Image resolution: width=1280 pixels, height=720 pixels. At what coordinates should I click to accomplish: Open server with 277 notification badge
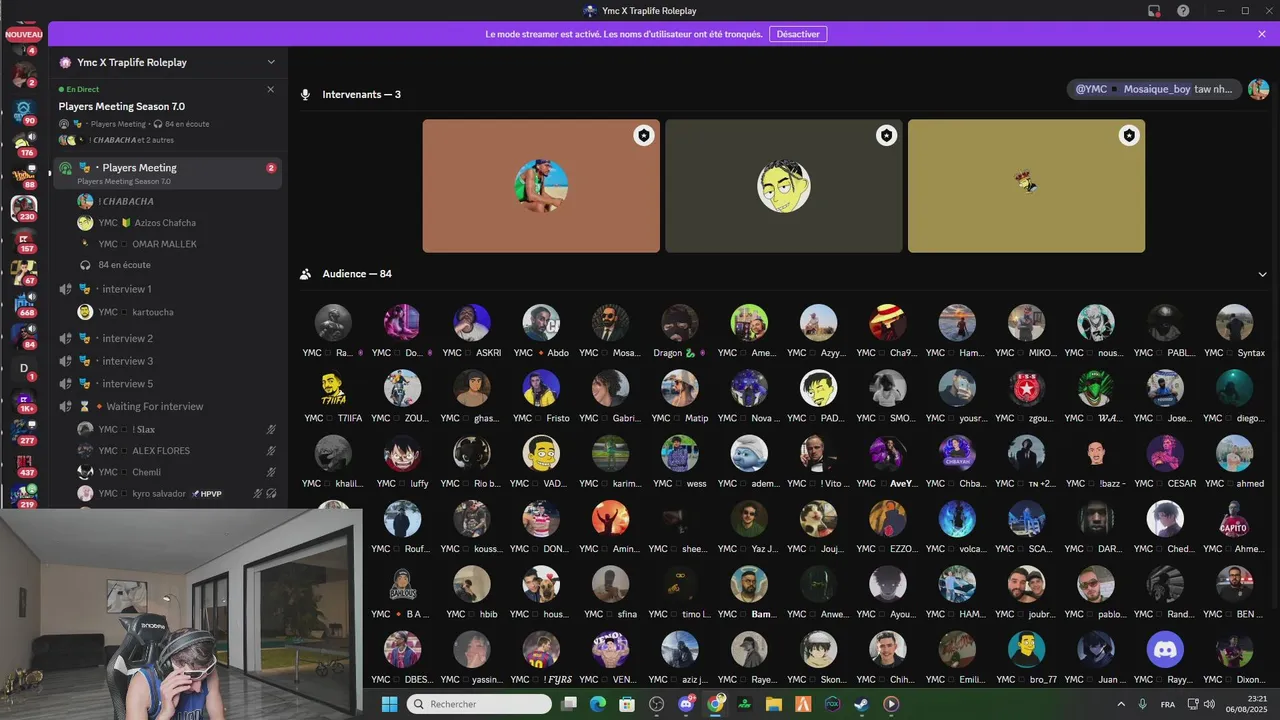(x=24, y=432)
